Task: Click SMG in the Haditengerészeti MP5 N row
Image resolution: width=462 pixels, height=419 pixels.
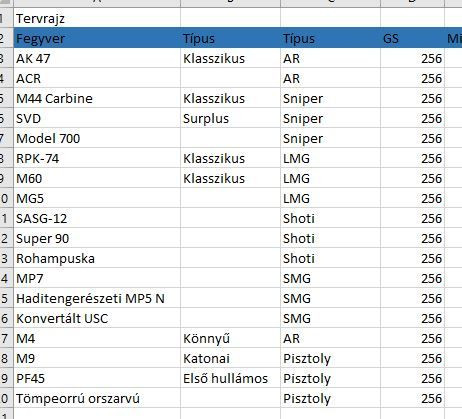Action: coord(330,298)
